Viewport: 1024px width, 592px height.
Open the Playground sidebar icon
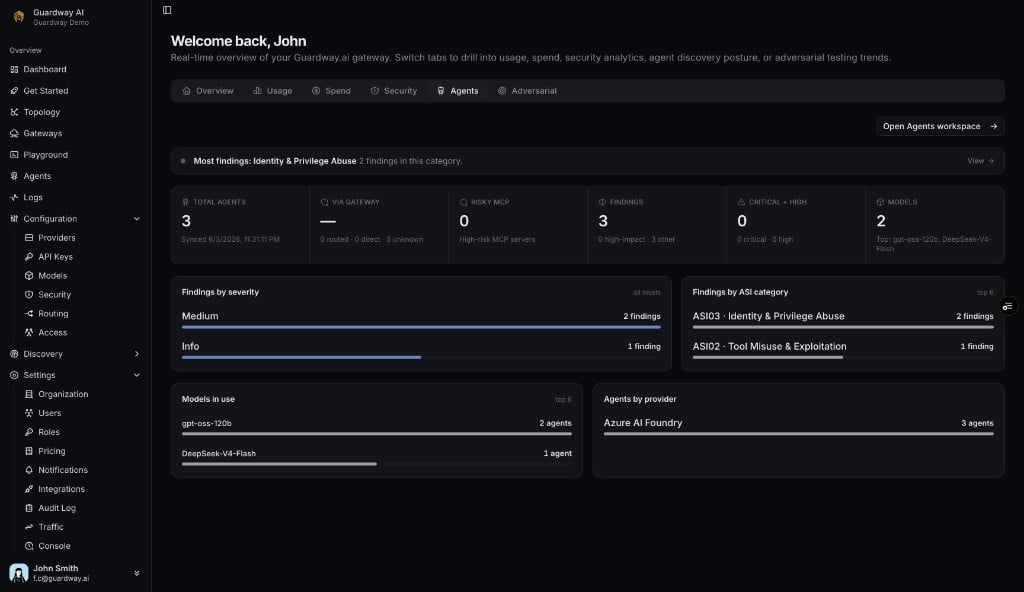point(14,155)
